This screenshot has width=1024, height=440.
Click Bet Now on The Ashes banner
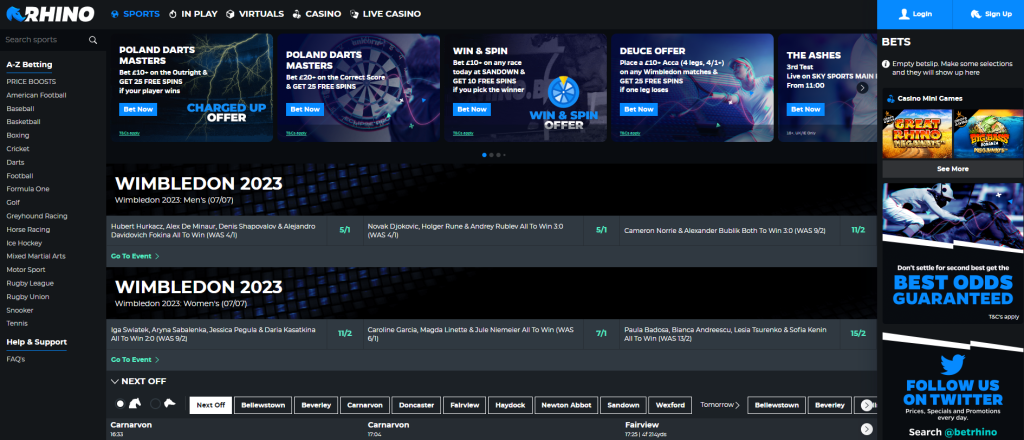805,109
